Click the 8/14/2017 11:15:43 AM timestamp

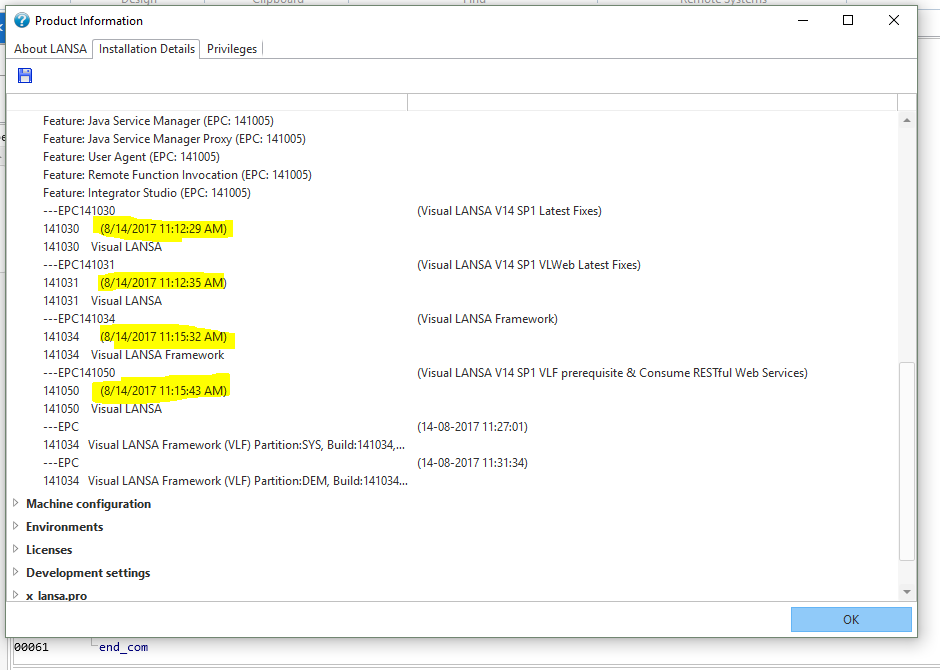[163, 391]
